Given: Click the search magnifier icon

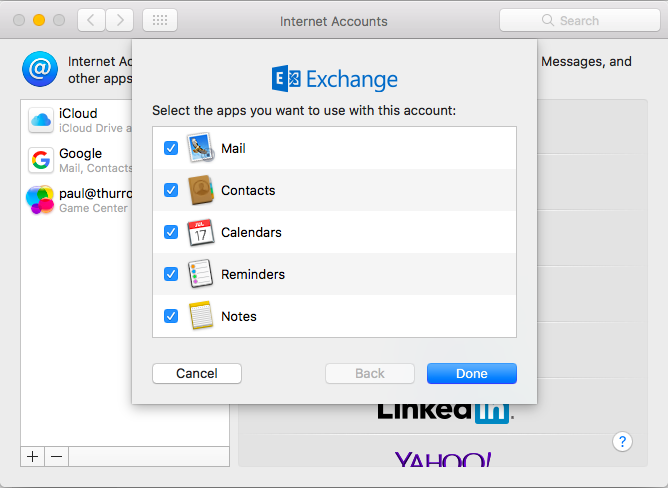Looking at the screenshot, I should (x=547, y=20).
